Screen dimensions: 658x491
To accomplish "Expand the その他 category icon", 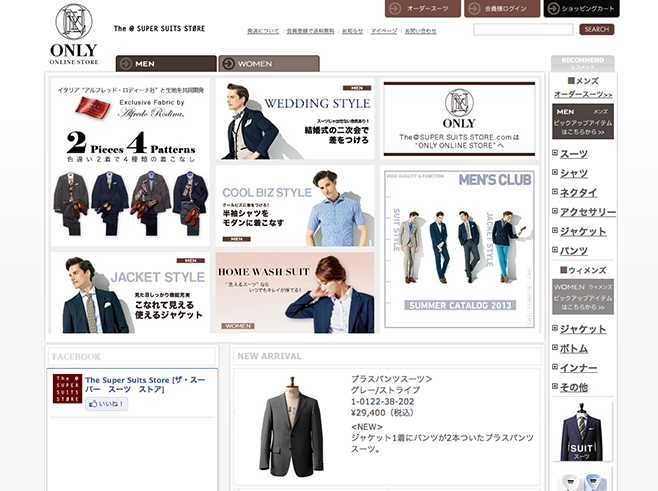I will point(555,386).
